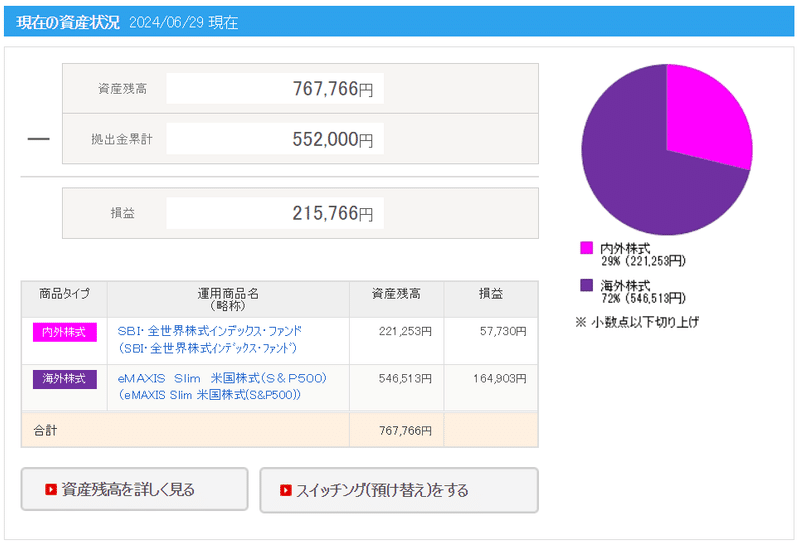This screenshot has width=800, height=545.
Task: Select the 損益 value field 215,766円
Action: (274, 213)
